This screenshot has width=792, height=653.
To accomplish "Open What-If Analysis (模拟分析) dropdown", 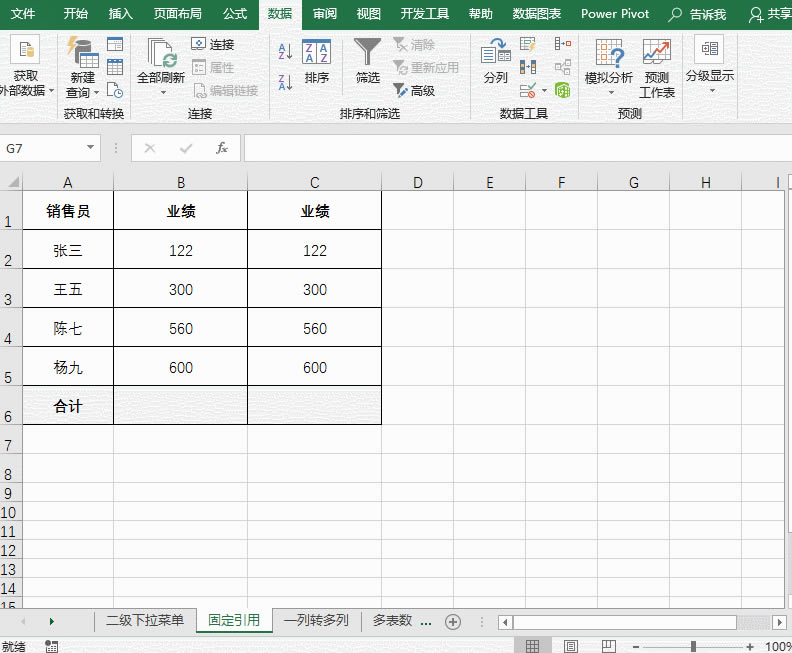I will [x=609, y=66].
